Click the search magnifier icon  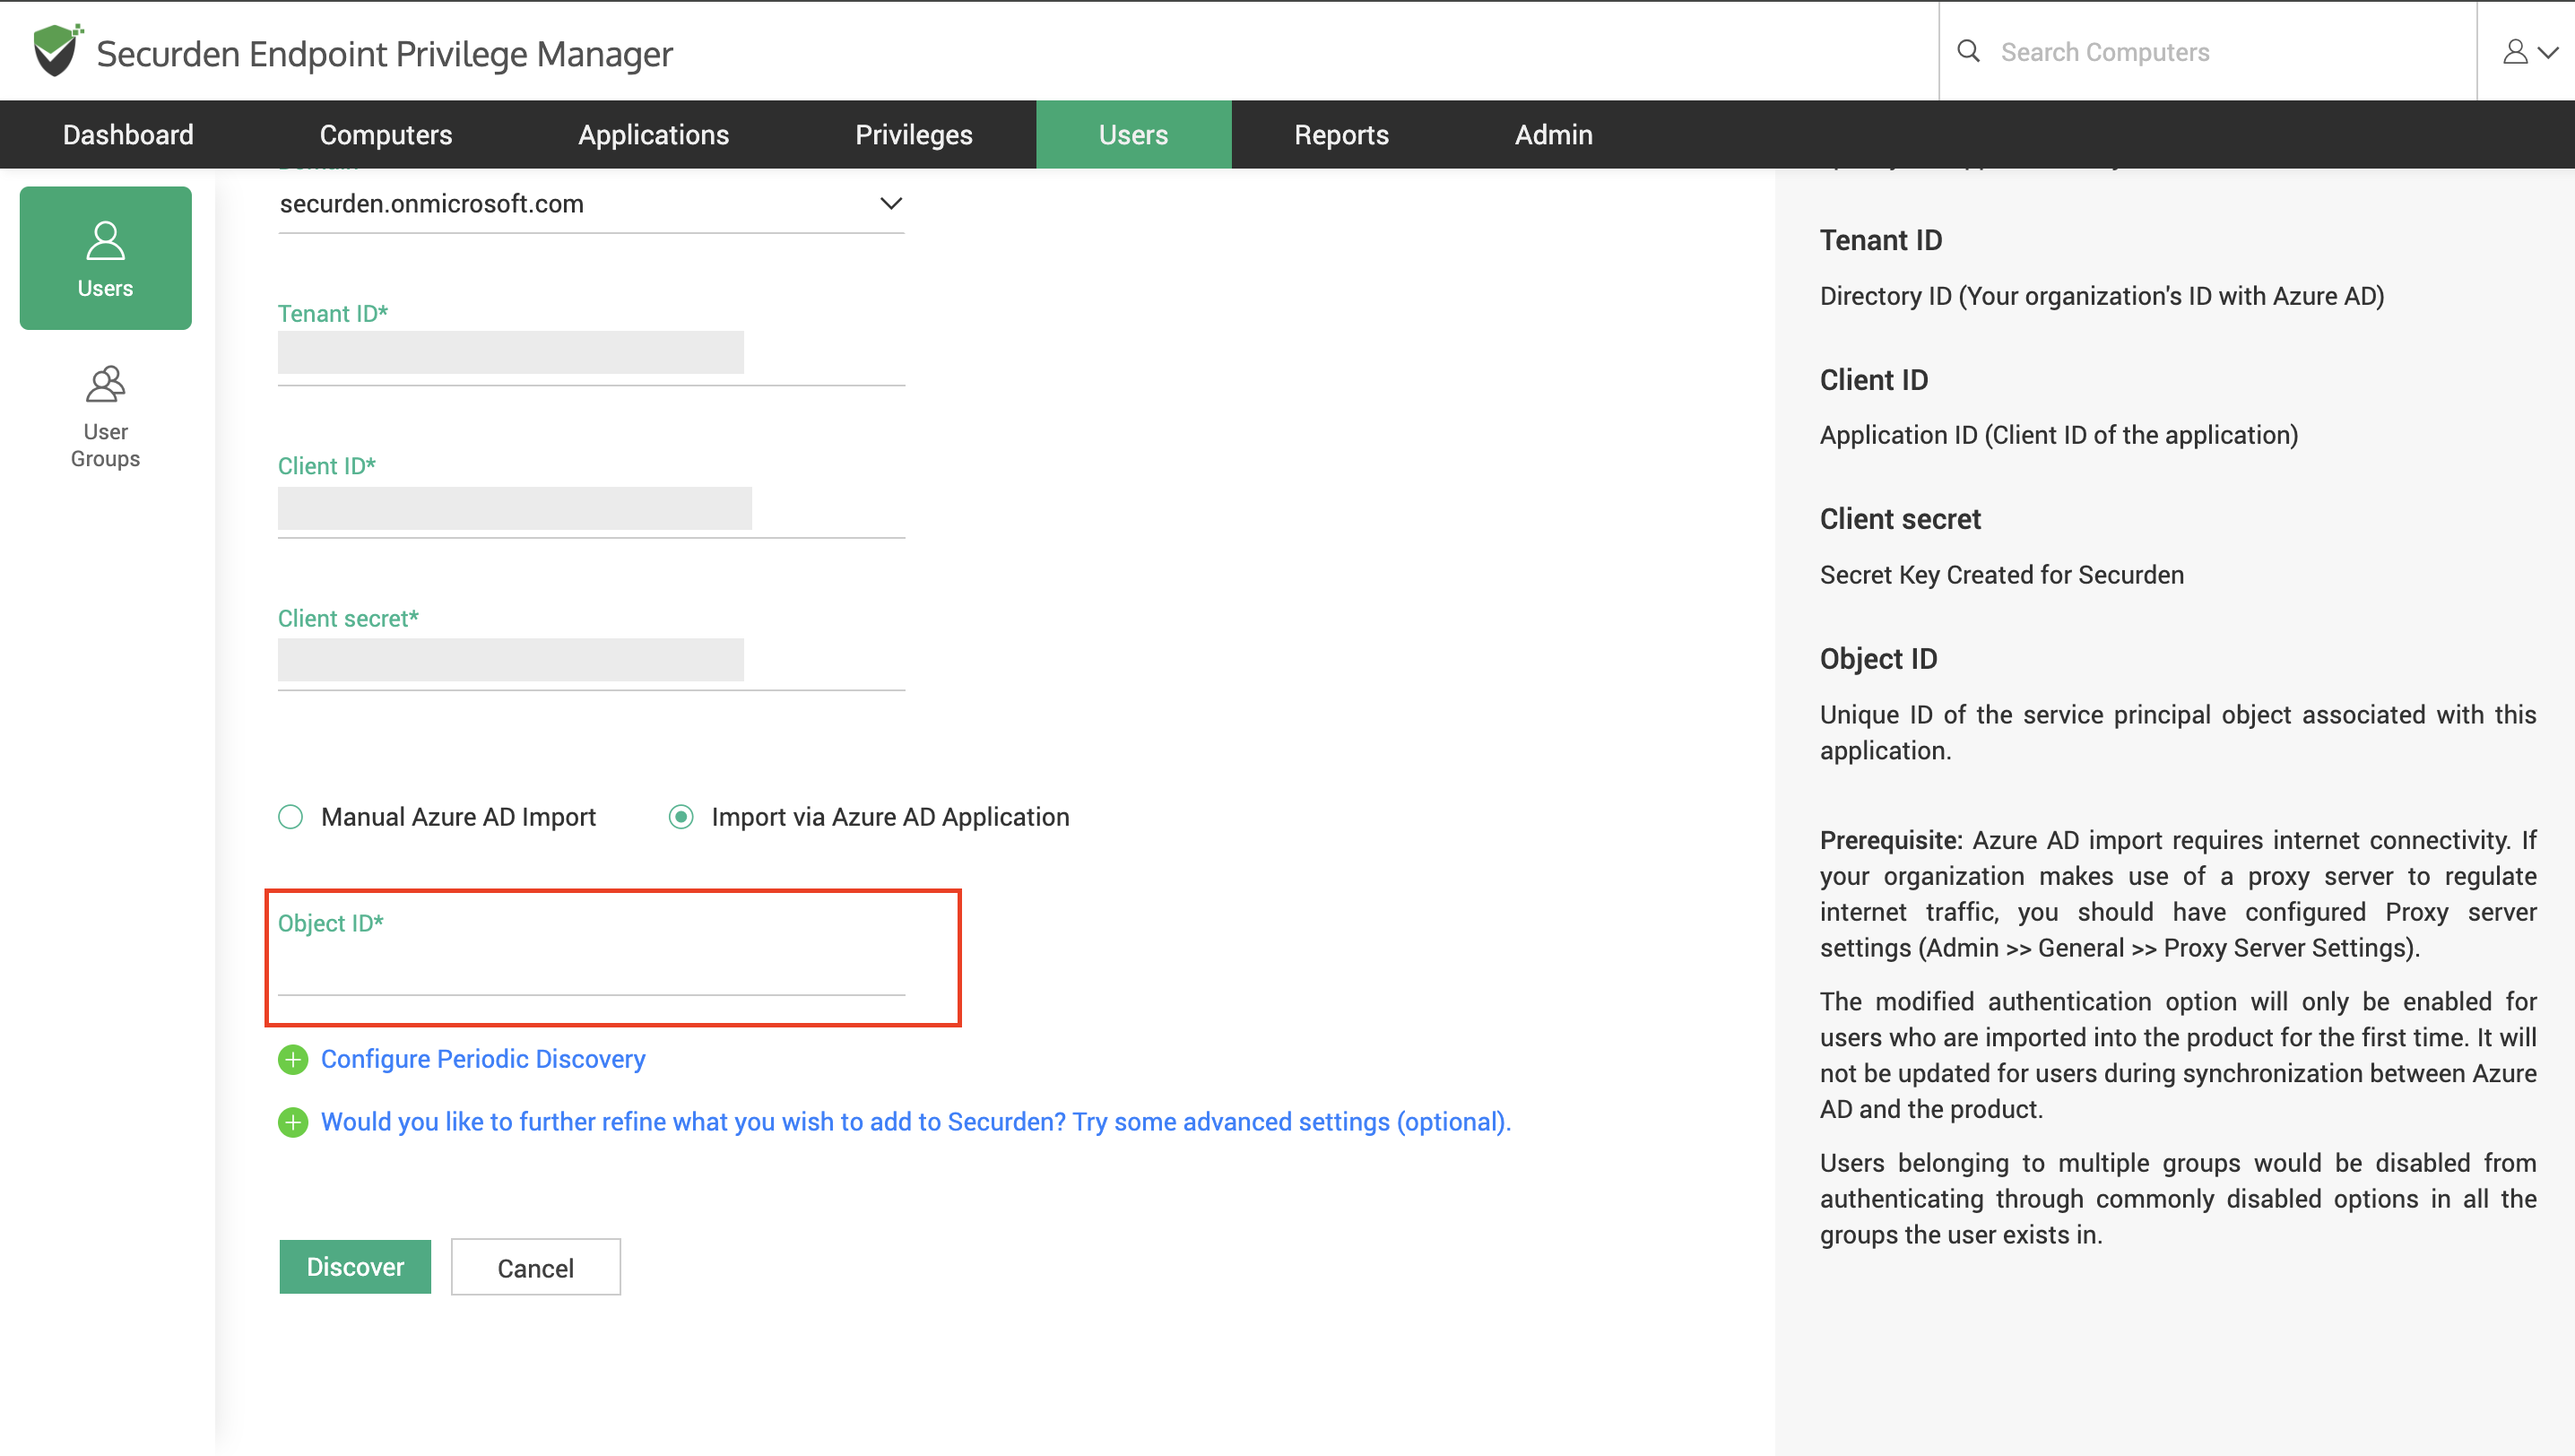pos(1968,51)
